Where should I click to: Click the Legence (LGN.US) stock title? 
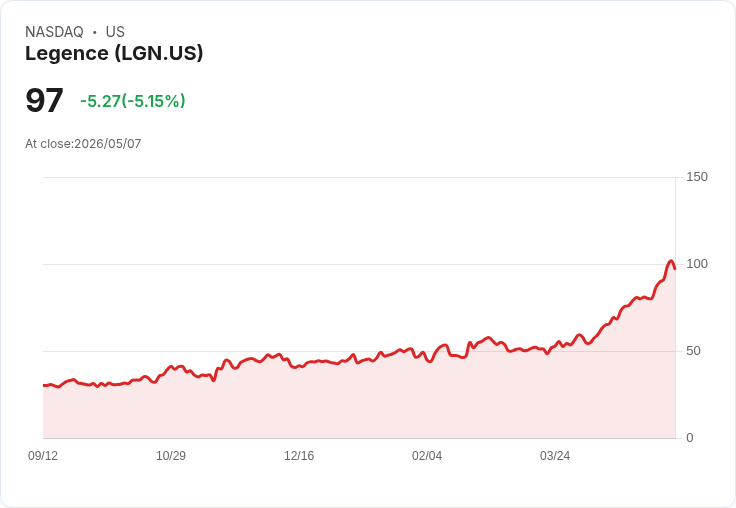(114, 54)
